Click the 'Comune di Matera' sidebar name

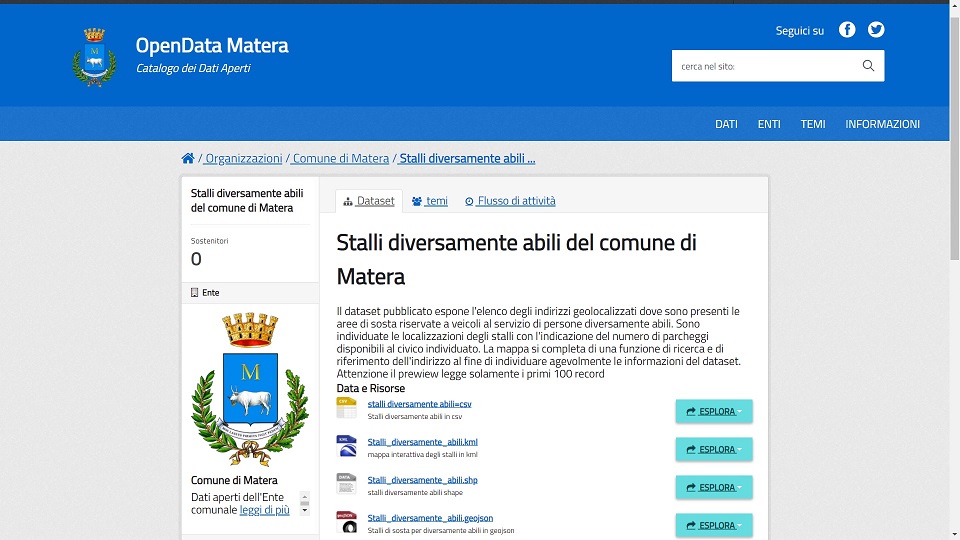pyautogui.click(x=234, y=480)
